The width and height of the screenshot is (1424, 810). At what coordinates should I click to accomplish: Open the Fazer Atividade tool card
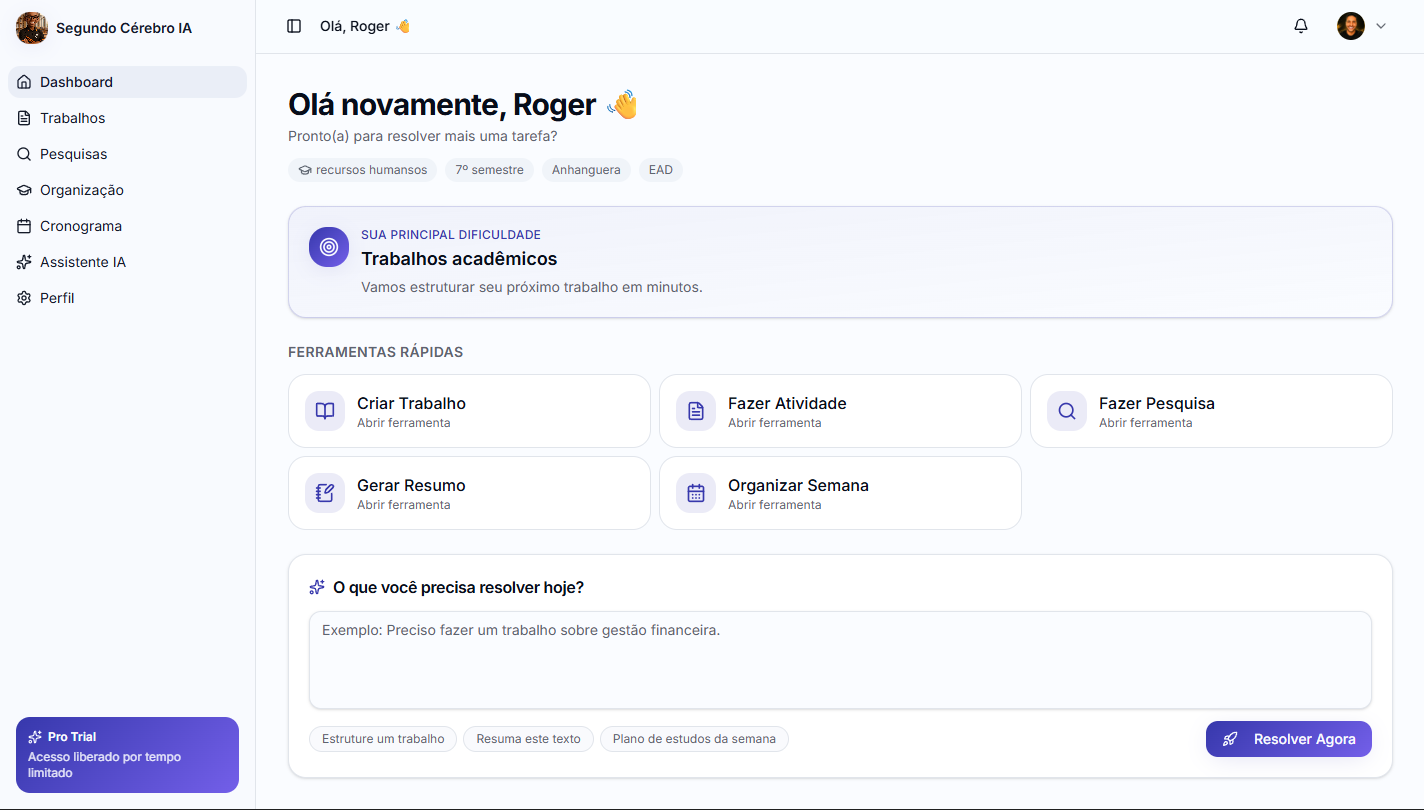[x=840, y=411]
